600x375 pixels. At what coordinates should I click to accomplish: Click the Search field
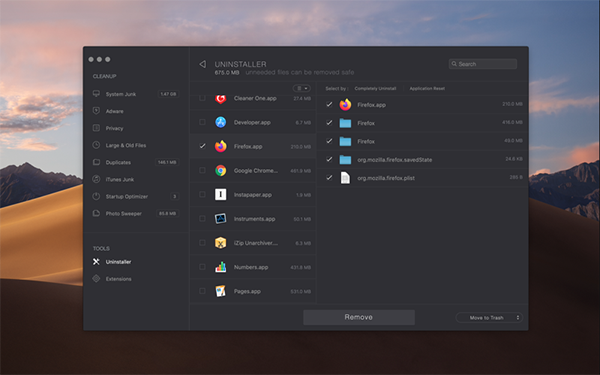[483, 64]
